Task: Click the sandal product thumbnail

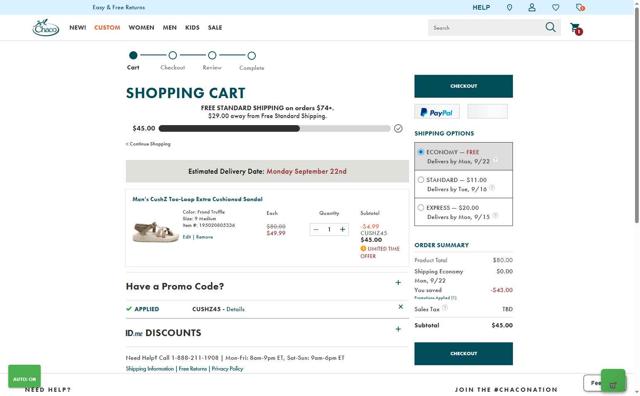Action: point(156,231)
